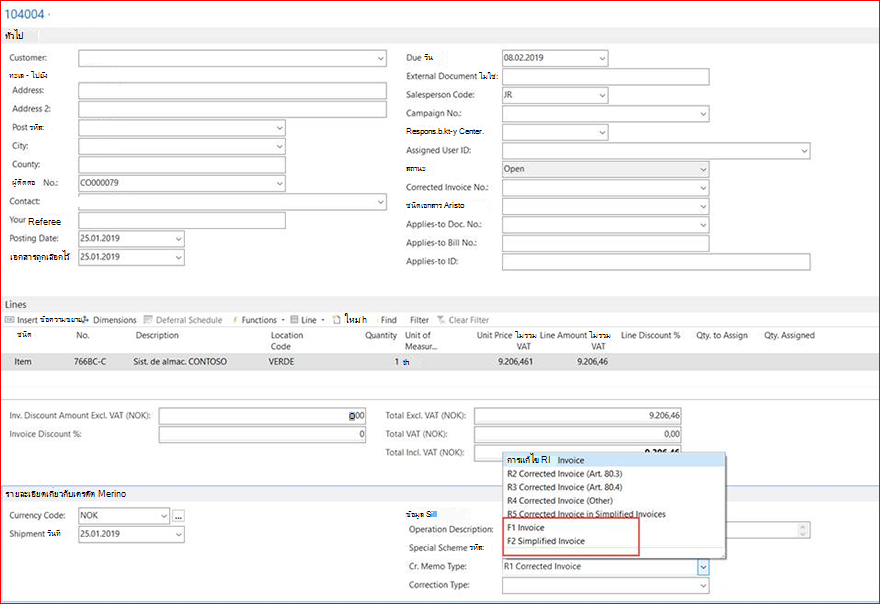Image resolution: width=880 pixels, height=604 pixels.
Task: Click the Operation Description stepper arrows
Action: click(x=803, y=530)
